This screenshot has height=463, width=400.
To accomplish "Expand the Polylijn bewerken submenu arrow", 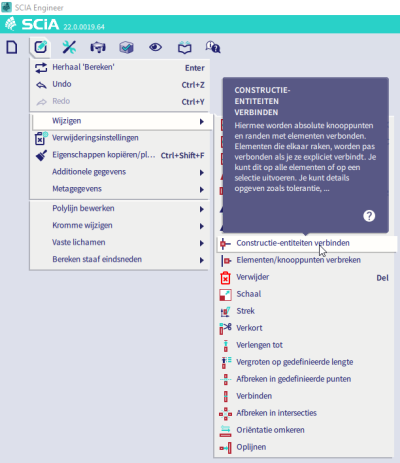I will (202, 209).
